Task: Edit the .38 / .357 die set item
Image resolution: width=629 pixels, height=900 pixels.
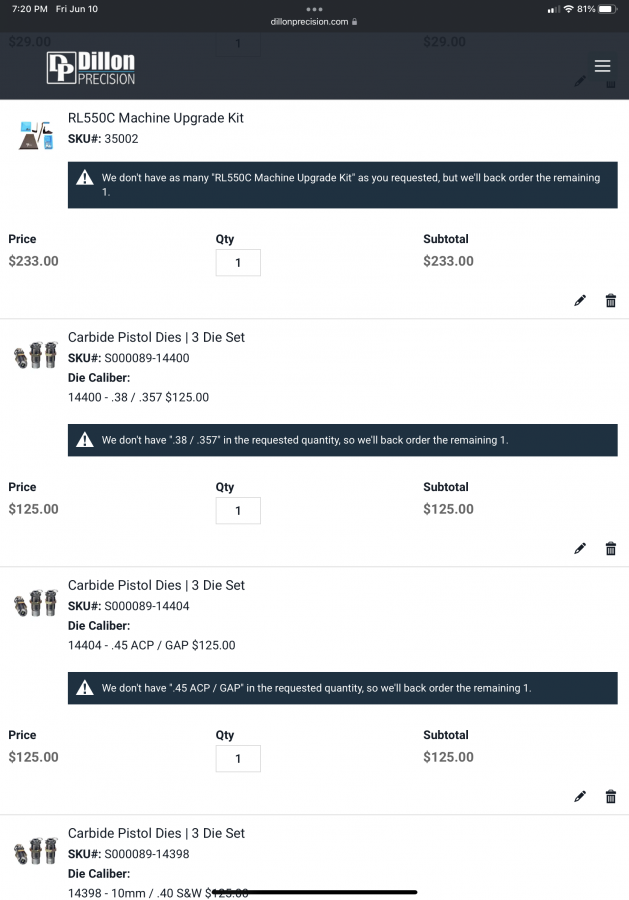Action: point(580,549)
